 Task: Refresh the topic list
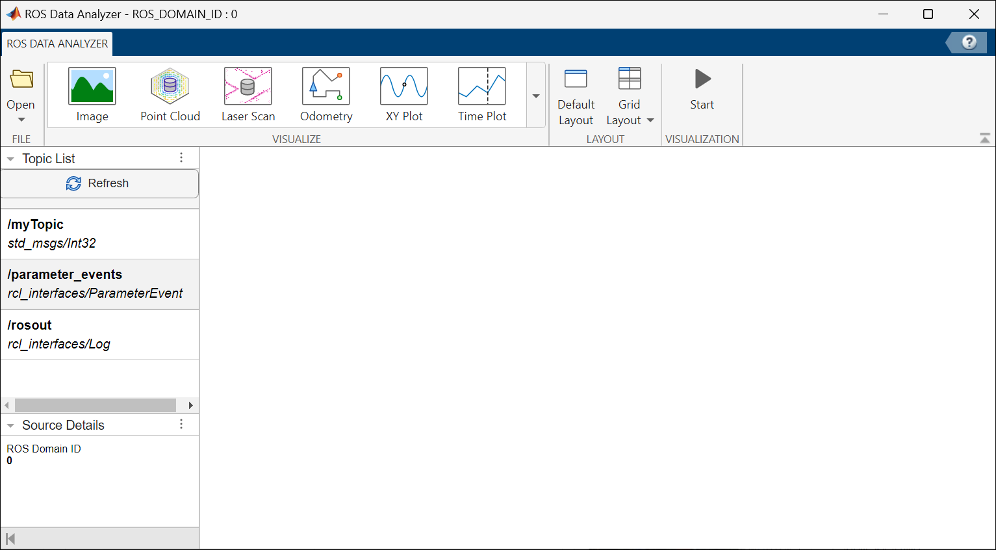click(x=100, y=184)
